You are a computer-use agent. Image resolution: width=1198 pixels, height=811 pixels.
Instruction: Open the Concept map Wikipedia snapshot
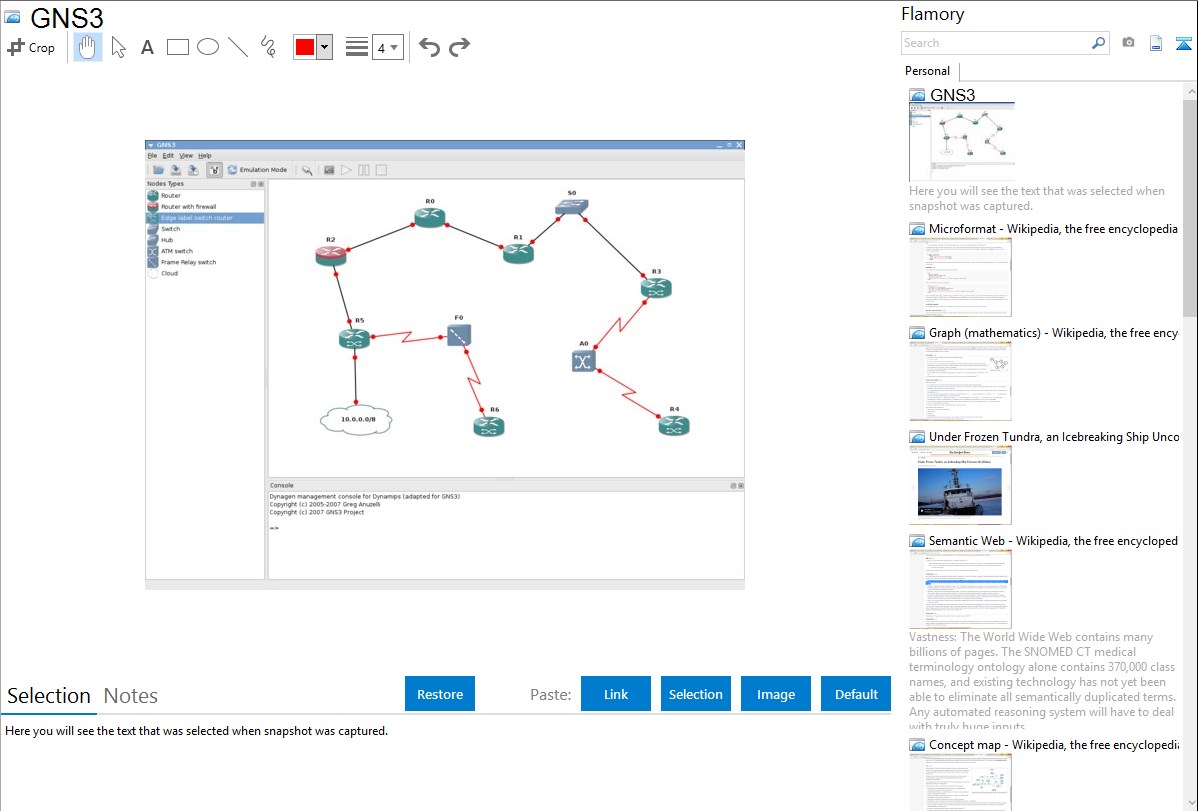(x=960, y=782)
